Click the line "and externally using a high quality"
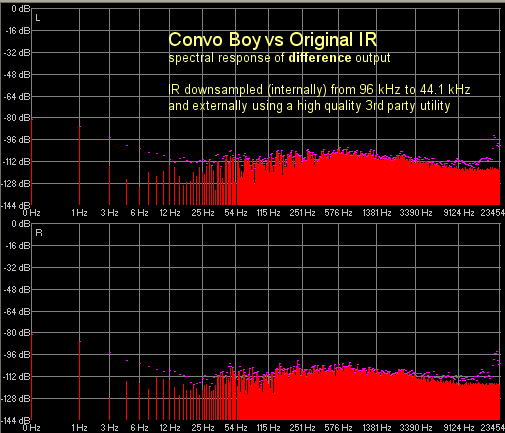 click(x=265, y=106)
